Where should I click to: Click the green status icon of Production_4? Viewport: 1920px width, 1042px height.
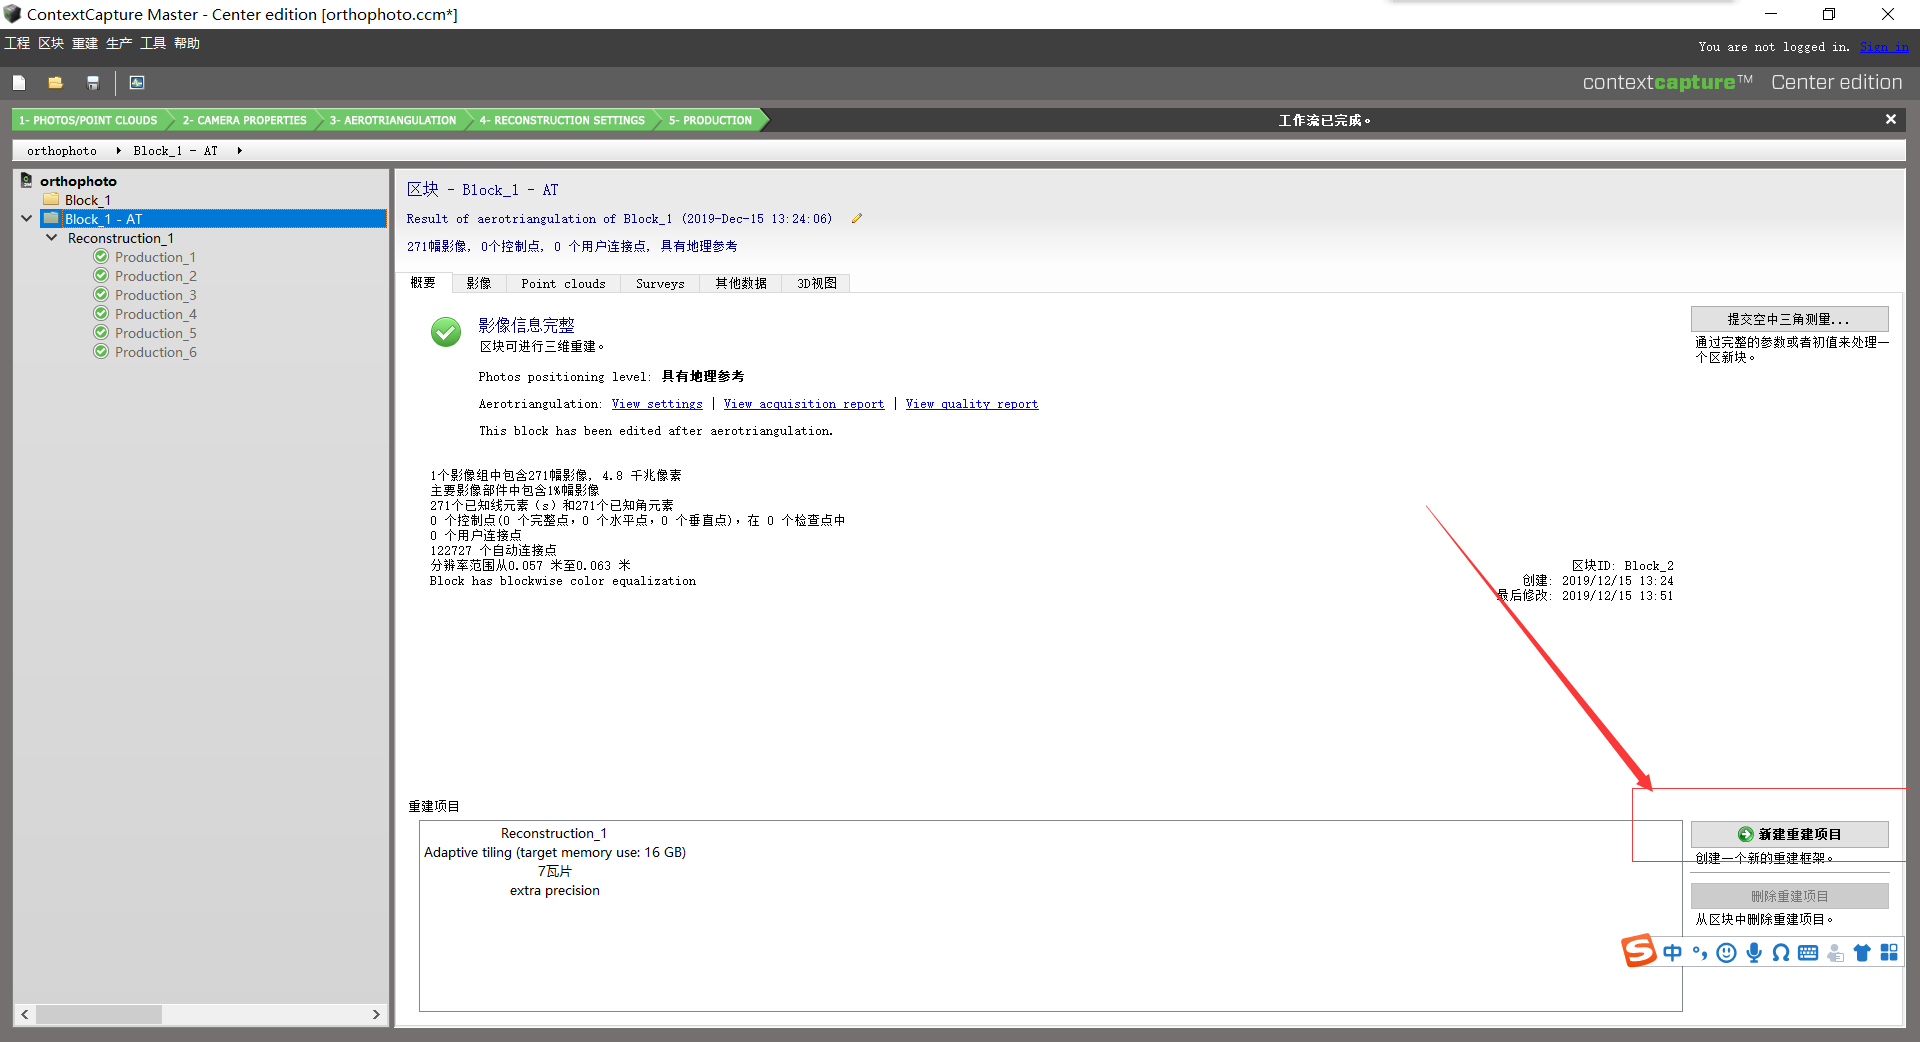click(x=101, y=314)
